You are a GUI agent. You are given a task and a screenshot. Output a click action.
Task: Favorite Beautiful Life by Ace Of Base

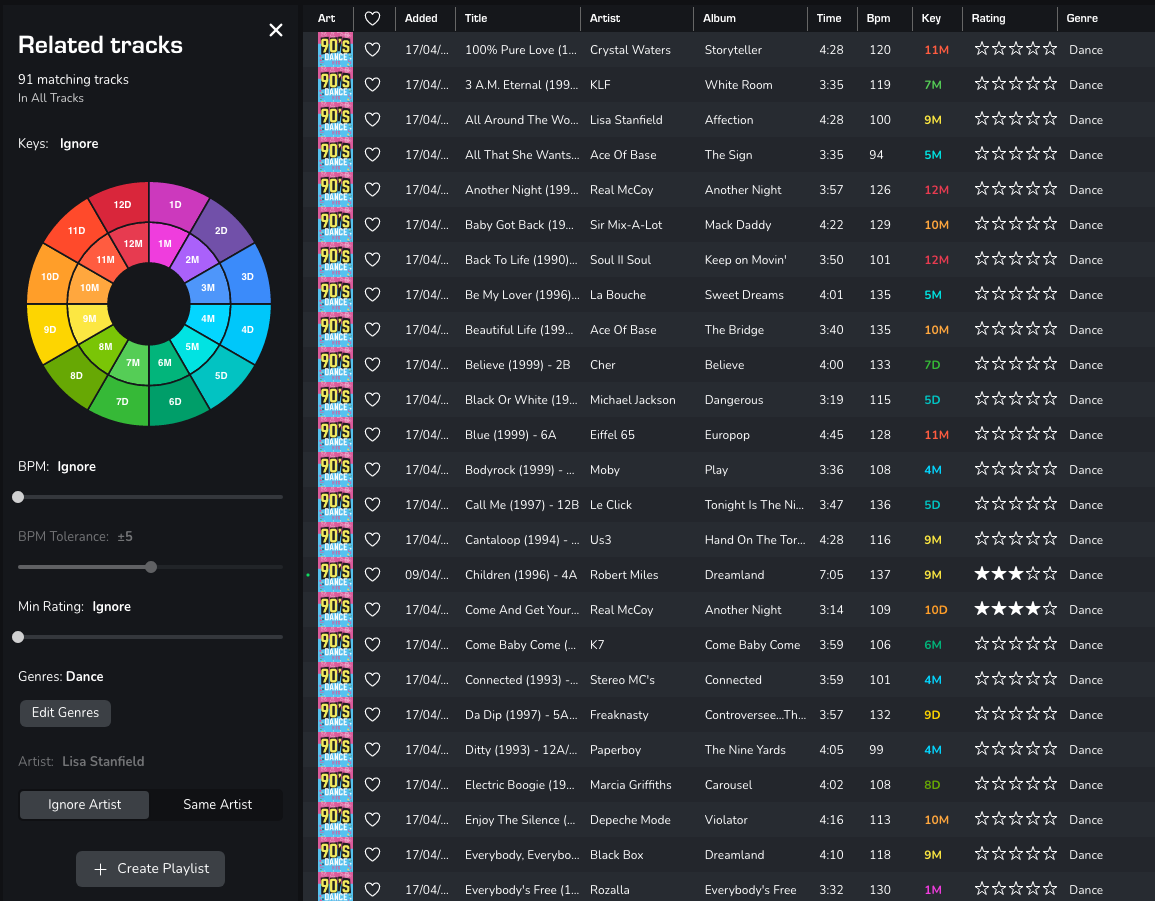pos(373,329)
